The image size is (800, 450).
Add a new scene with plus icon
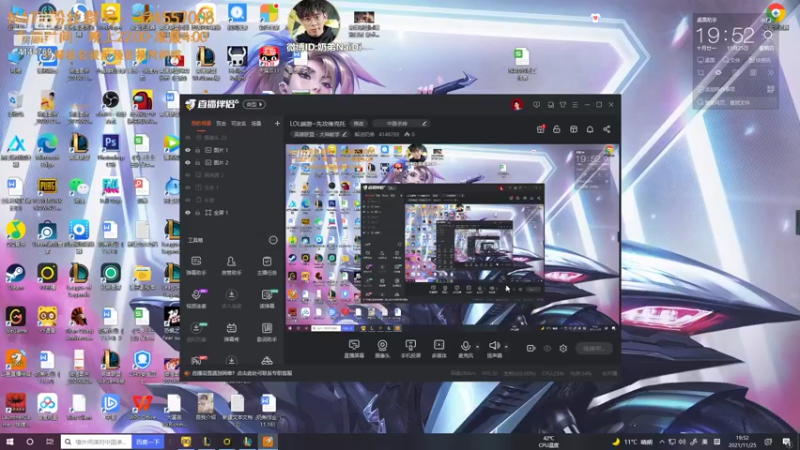(277, 123)
